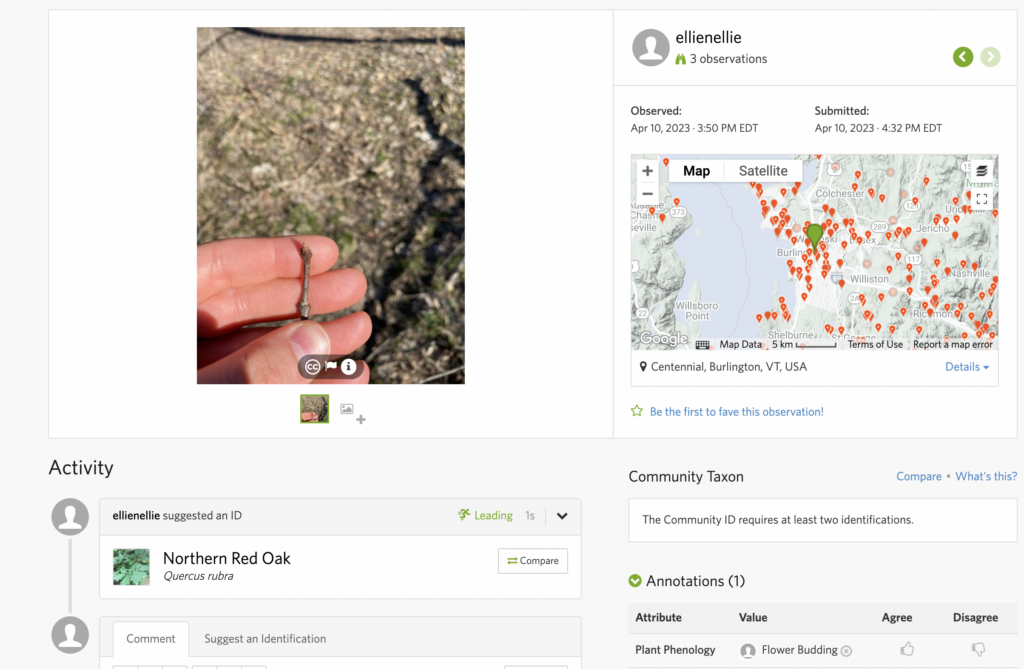Expand the location Details dropdown
Image resolution: width=1024 pixels, height=669 pixels.
click(967, 367)
